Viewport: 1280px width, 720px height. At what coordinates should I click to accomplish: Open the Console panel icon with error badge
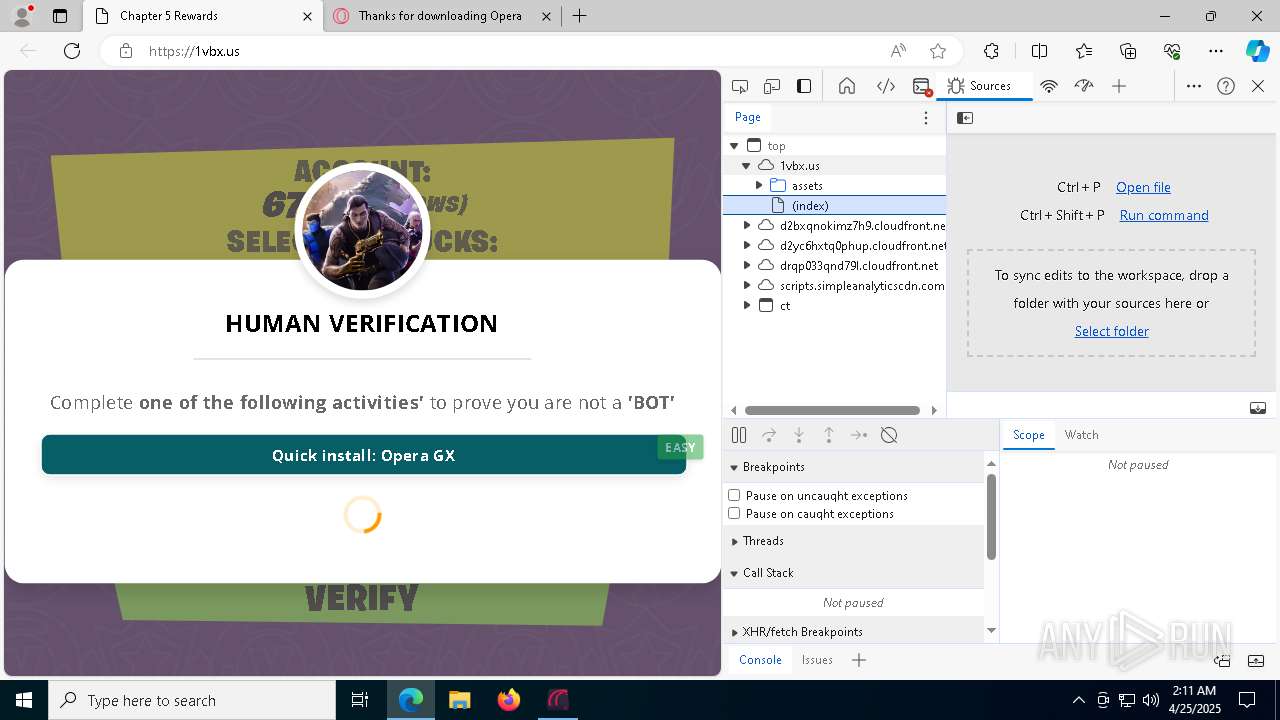(922, 87)
